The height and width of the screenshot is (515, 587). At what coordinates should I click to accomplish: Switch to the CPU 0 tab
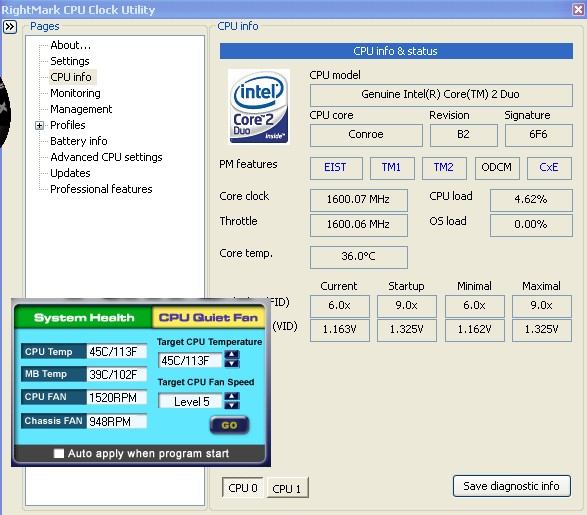[243, 488]
